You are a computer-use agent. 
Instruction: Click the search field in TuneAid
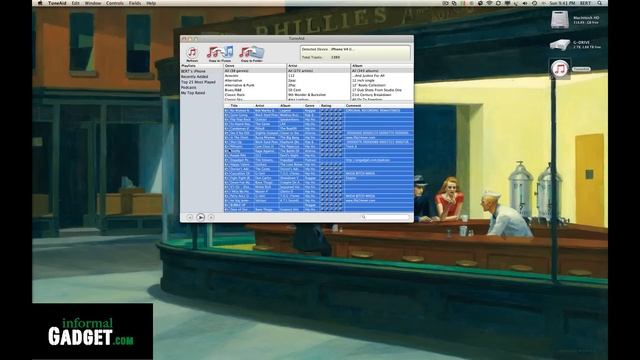click(x=385, y=217)
